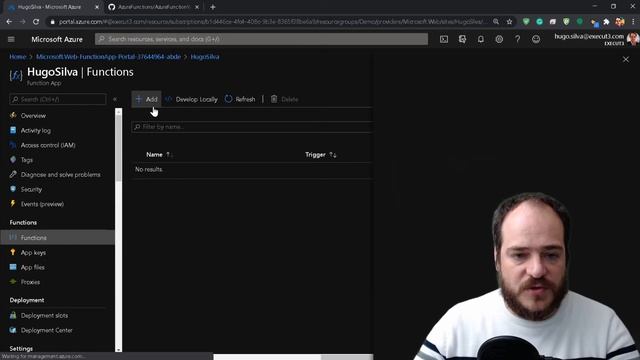Click the Microsoft.Web-FunctionApp-Portal breadcrumb link

pyautogui.click(x=108, y=57)
